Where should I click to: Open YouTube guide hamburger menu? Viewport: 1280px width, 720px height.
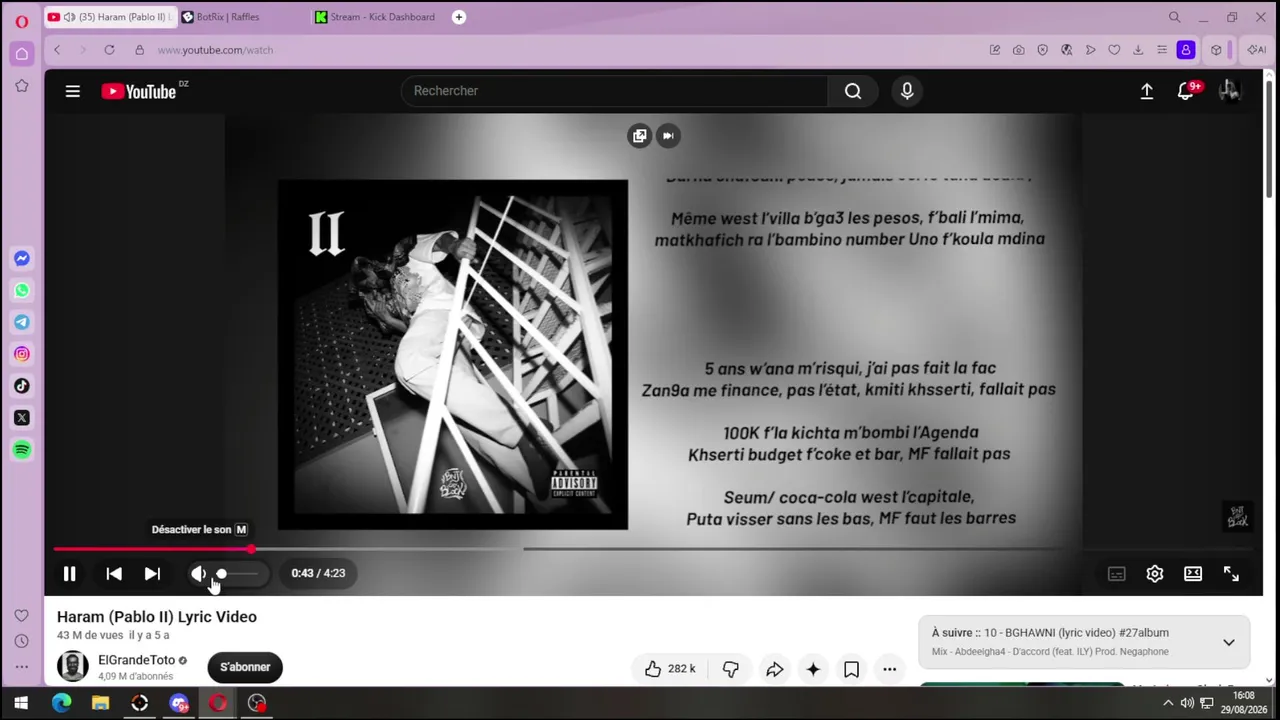73,91
